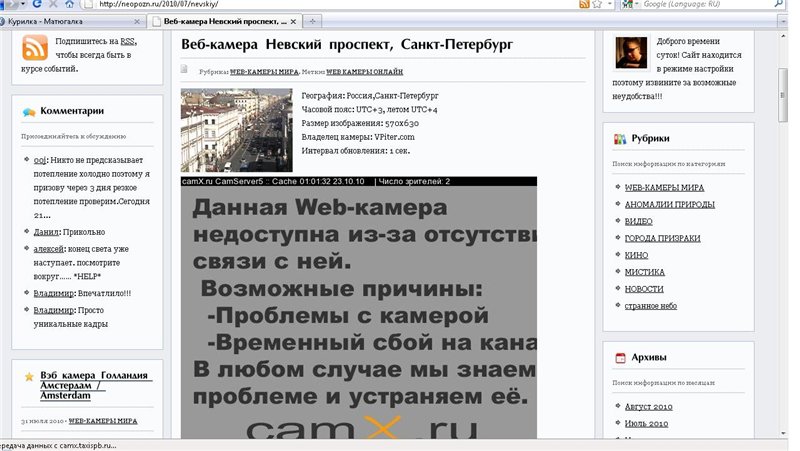Click the post document icon near Рубрика
The image size is (800, 451).
(184, 69)
